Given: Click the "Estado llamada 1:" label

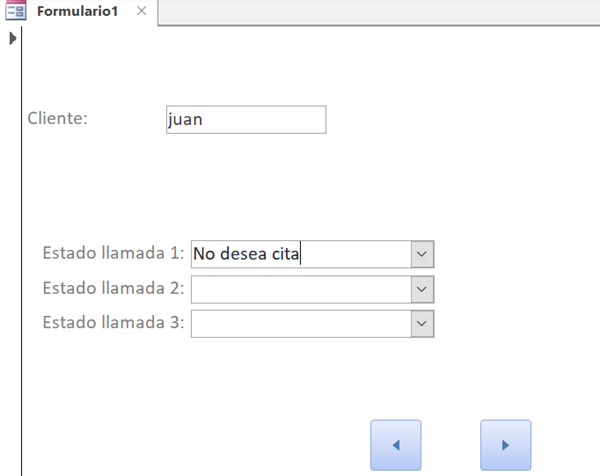Looking at the screenshot, I should click(x=113, y=253).
